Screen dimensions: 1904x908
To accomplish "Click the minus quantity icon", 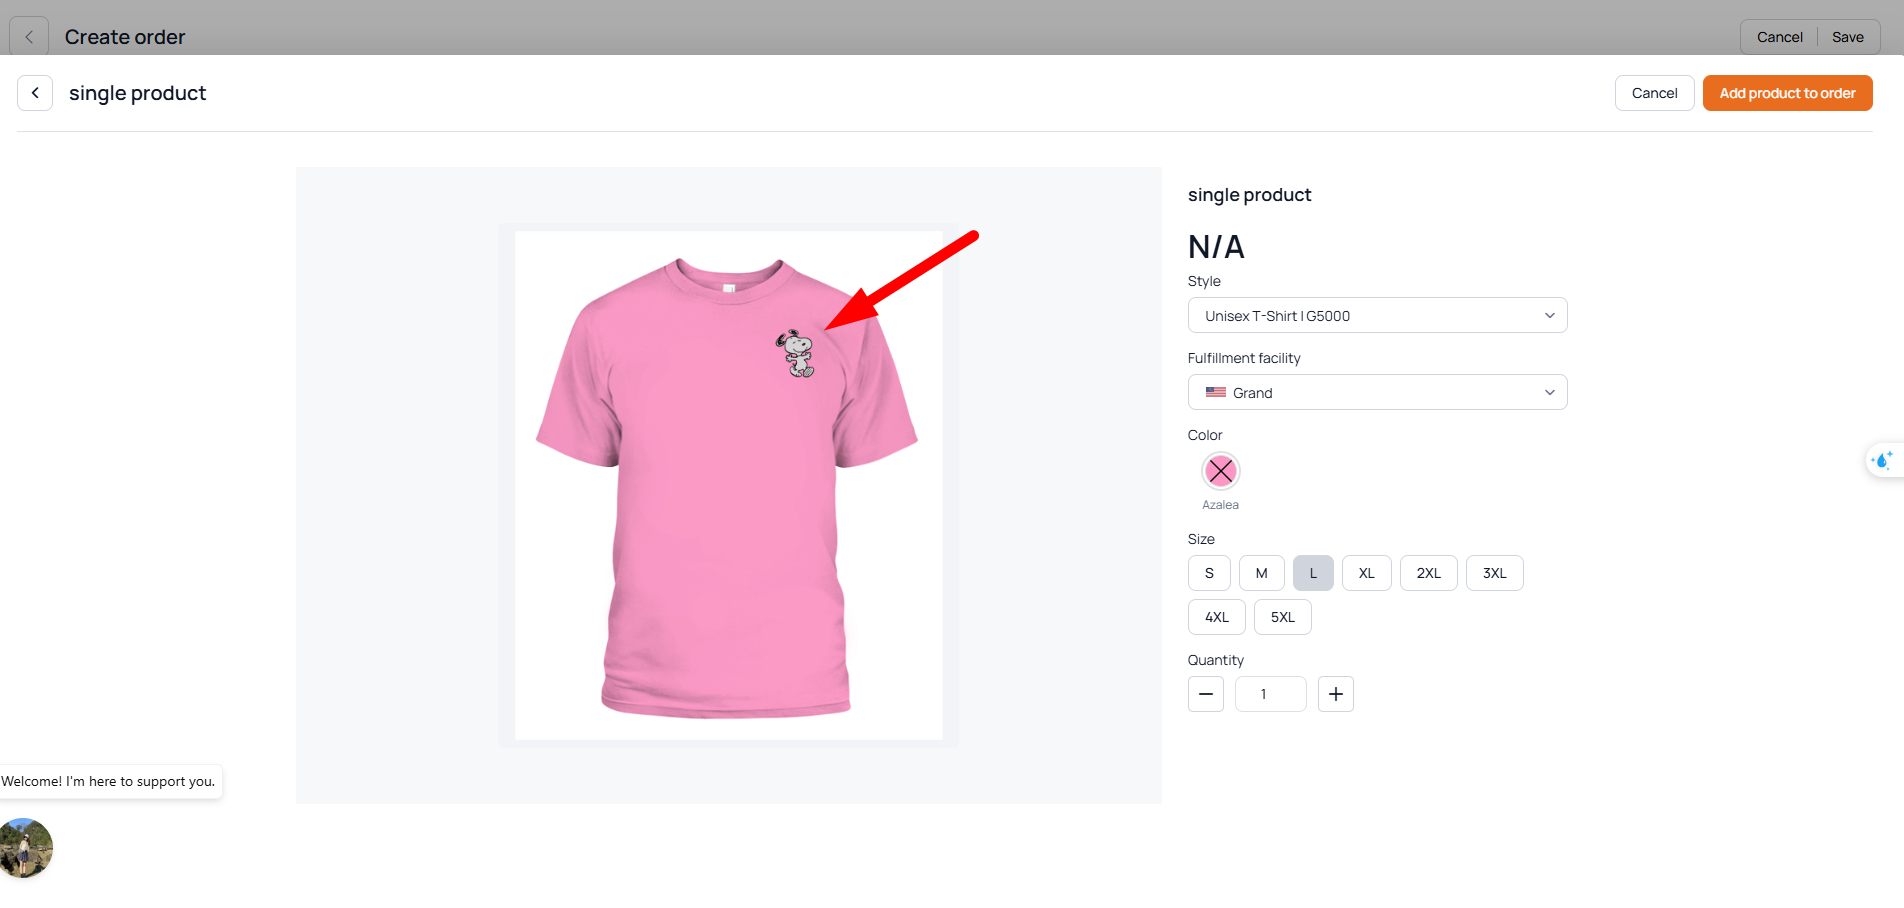I will [x=1205, y=694].
